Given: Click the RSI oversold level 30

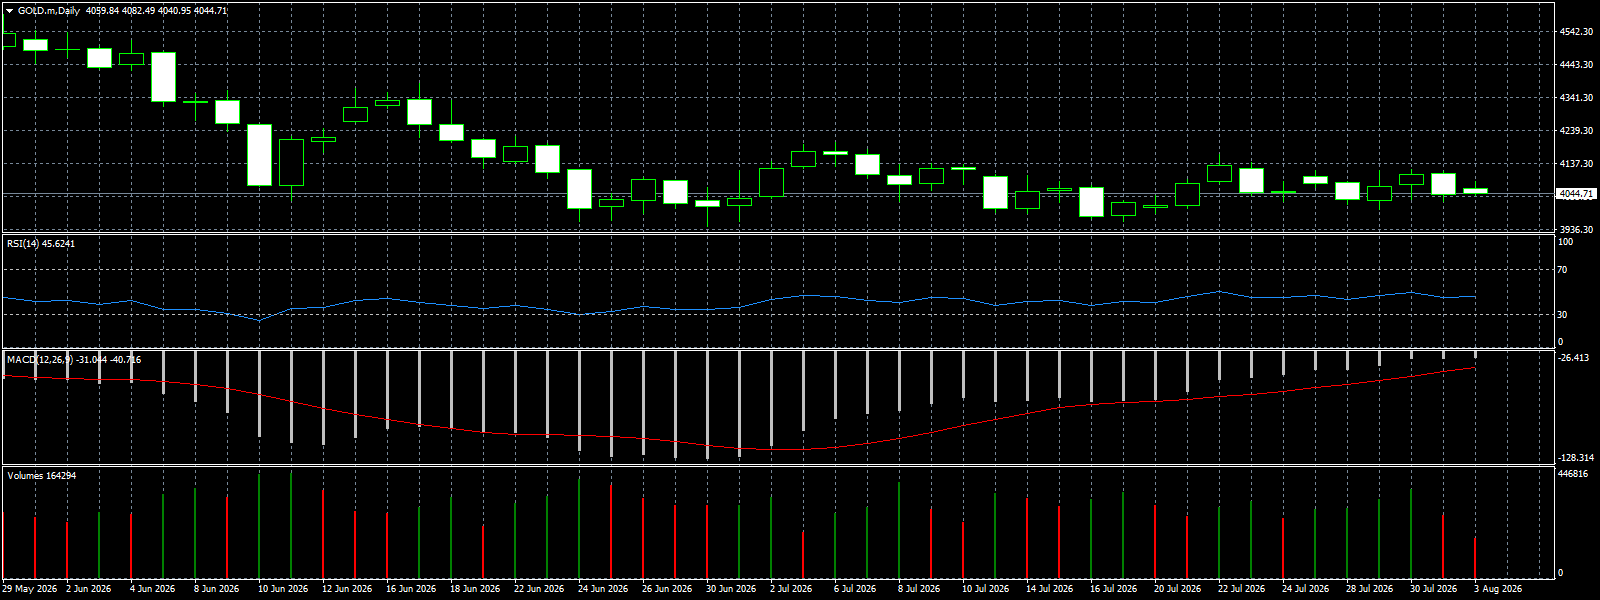Looking at the screenshot, I should click(x=1563, y=315).
